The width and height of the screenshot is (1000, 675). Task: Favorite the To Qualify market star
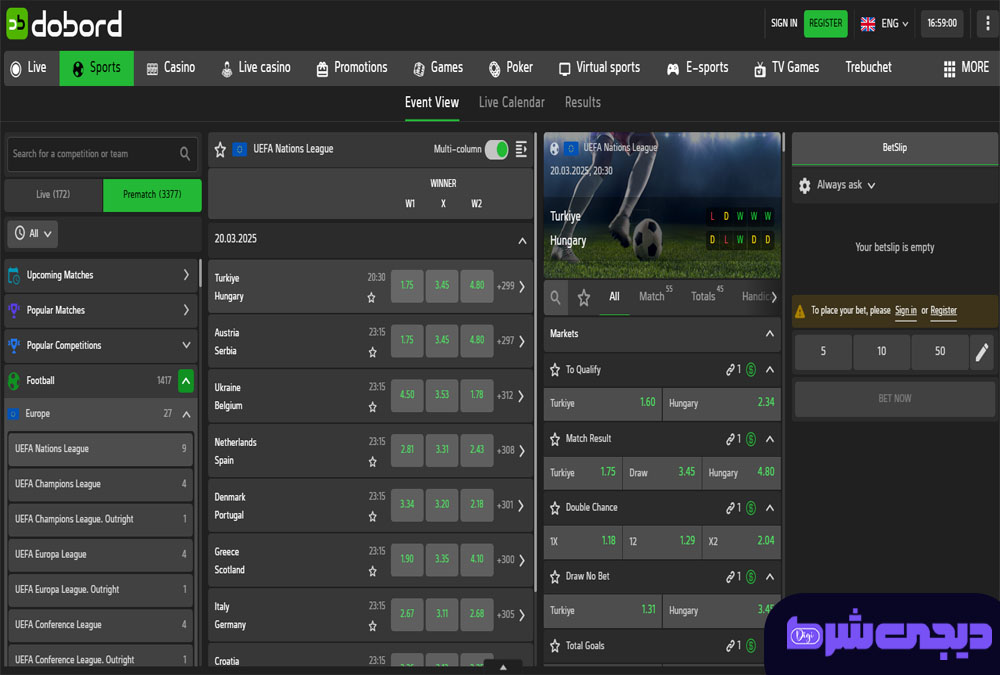pyautogui.click(x=555, y=369)
